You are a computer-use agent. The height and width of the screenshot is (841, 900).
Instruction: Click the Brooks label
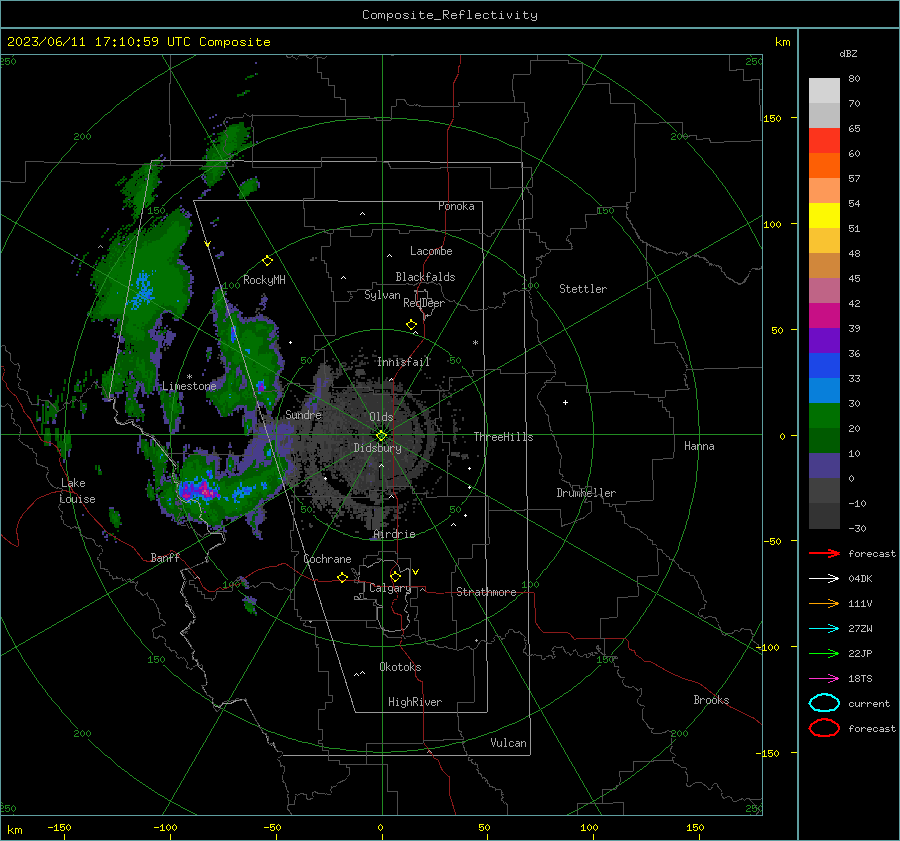point(711,700)
